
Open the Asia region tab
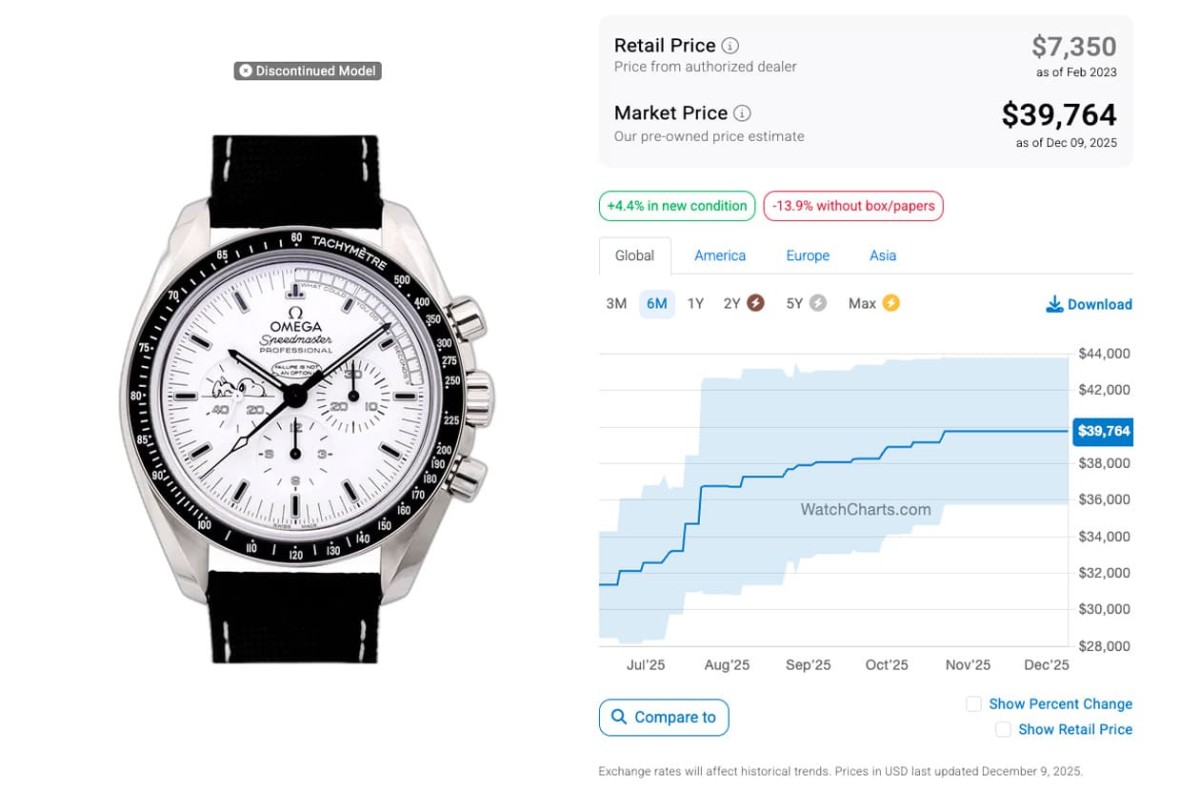click(x=882, y=256)
